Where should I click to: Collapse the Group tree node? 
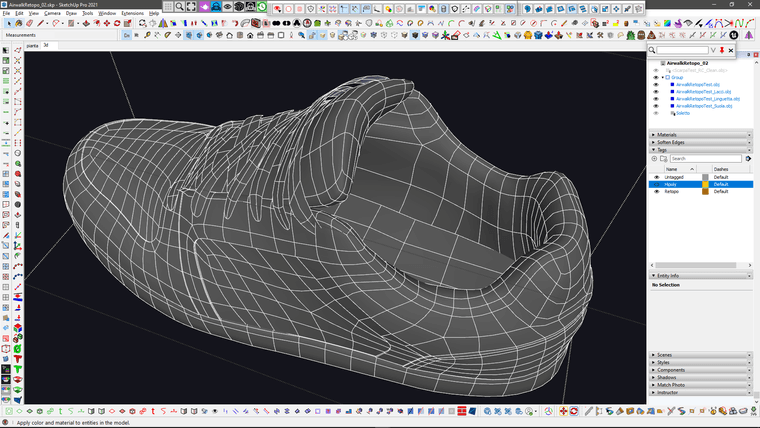(x=663, y=77)
